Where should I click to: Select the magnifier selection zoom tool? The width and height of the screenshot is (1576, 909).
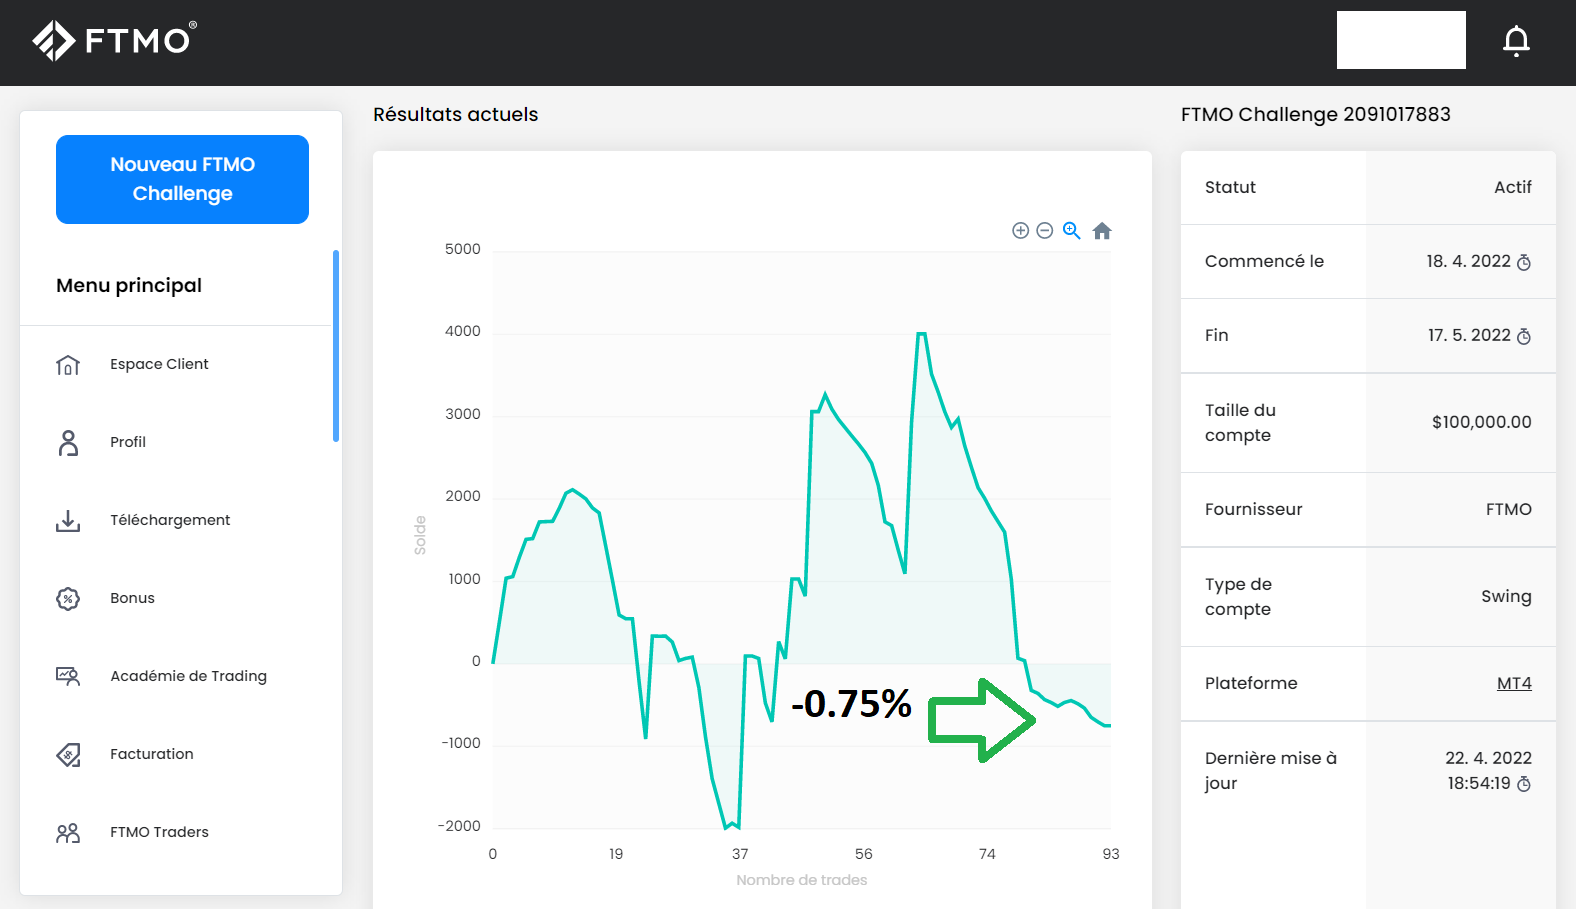[x=1071, y=231]
